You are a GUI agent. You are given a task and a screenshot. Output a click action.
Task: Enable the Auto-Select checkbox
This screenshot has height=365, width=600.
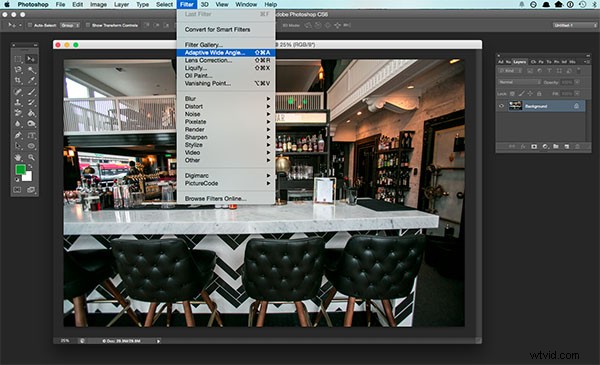(29, 25)
